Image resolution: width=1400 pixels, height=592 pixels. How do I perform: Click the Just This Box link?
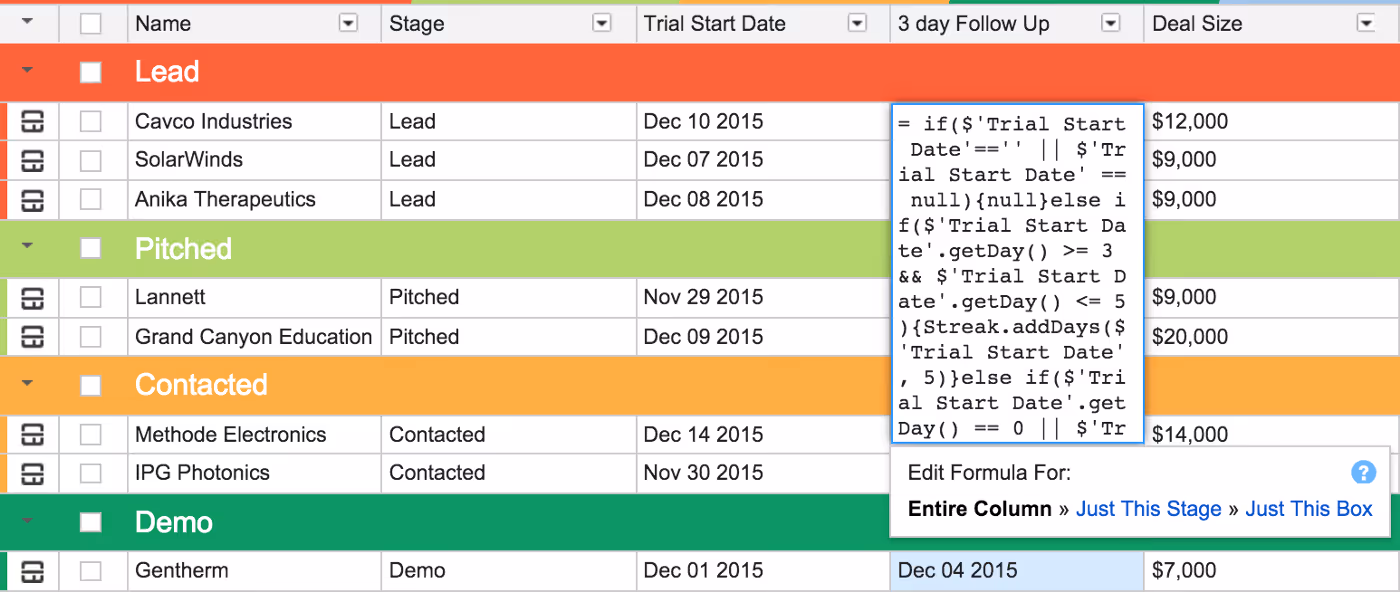point(1309,509)
